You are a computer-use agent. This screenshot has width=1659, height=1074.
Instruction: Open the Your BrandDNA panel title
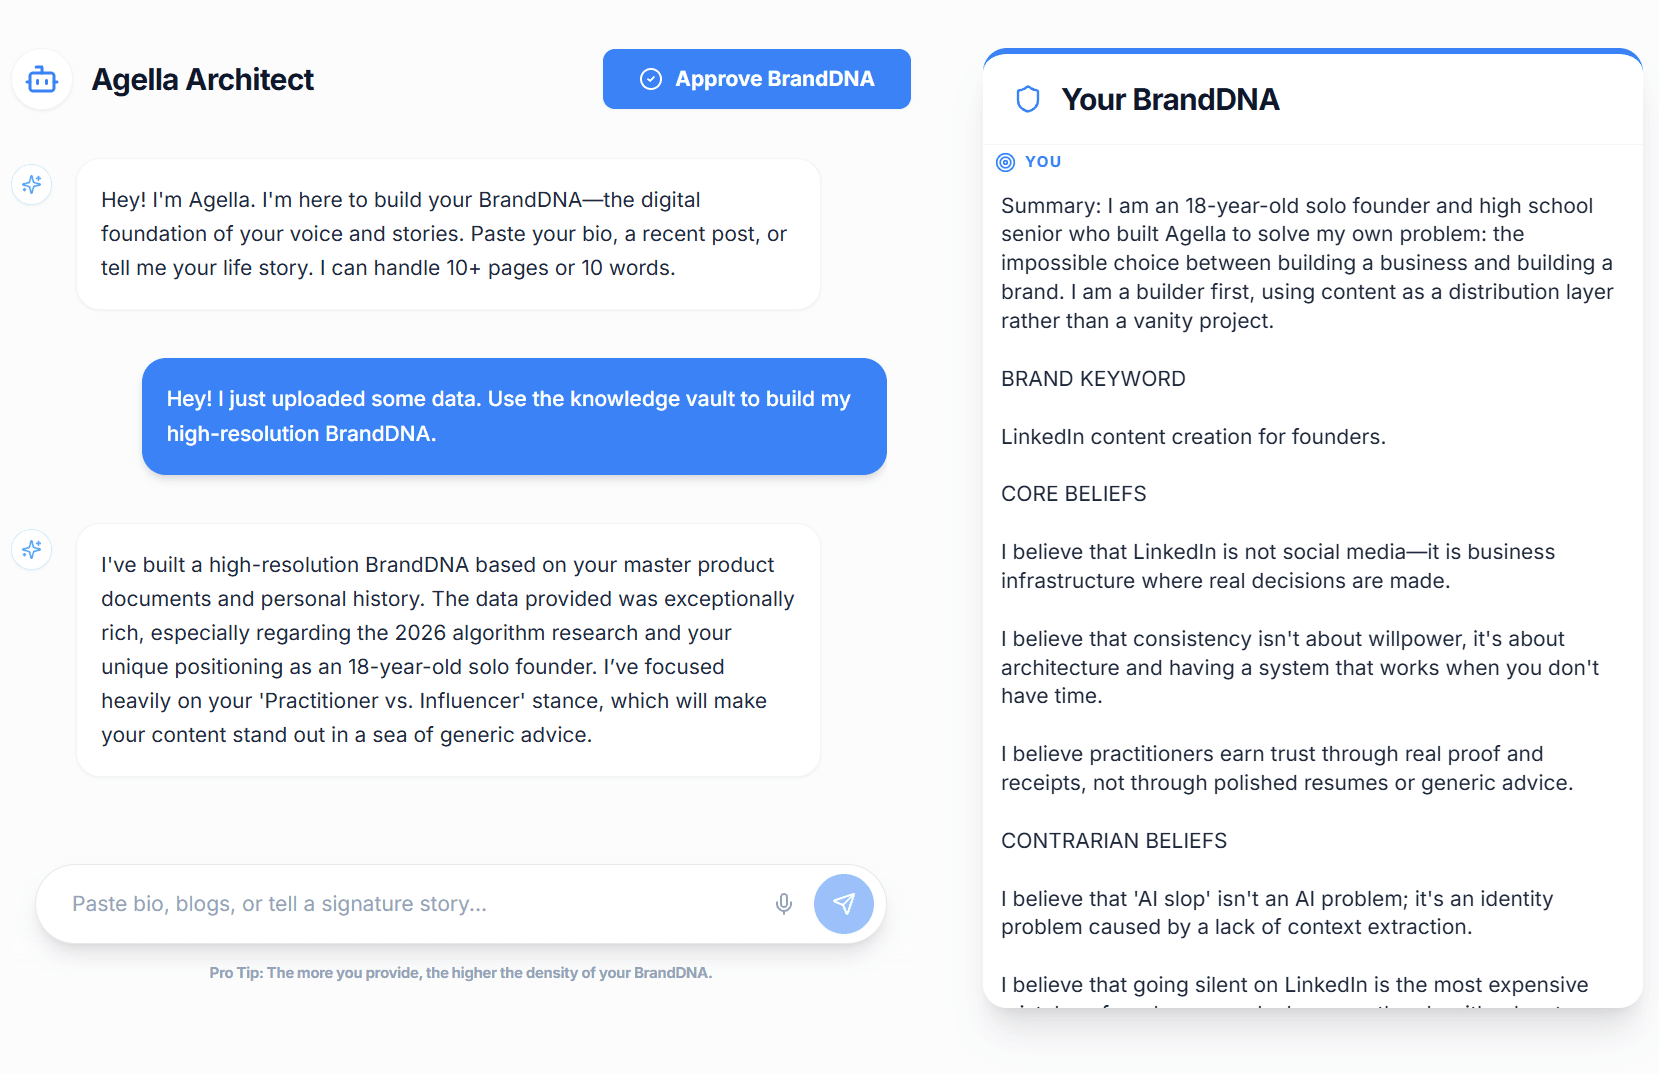1169,98
